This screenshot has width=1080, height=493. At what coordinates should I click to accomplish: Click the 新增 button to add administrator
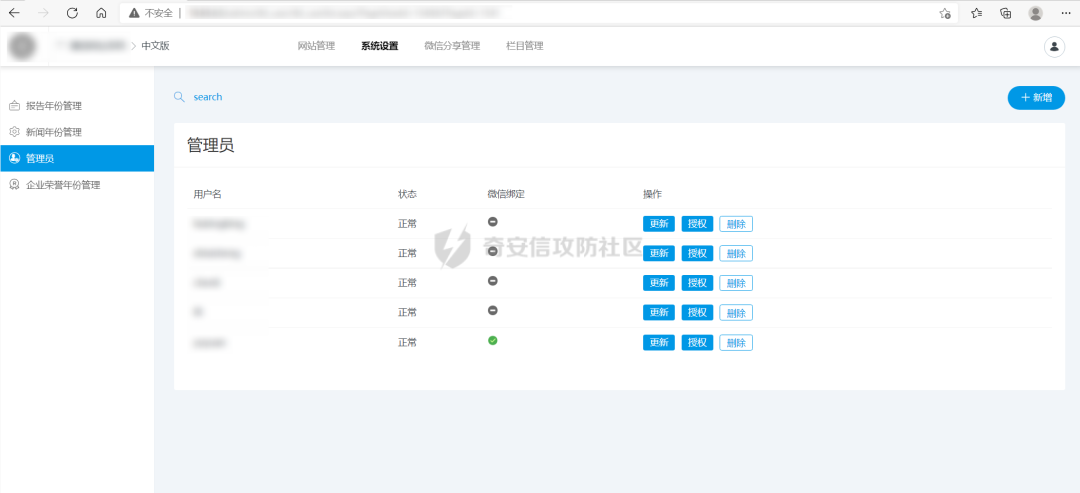click(x=1036, y=98)
